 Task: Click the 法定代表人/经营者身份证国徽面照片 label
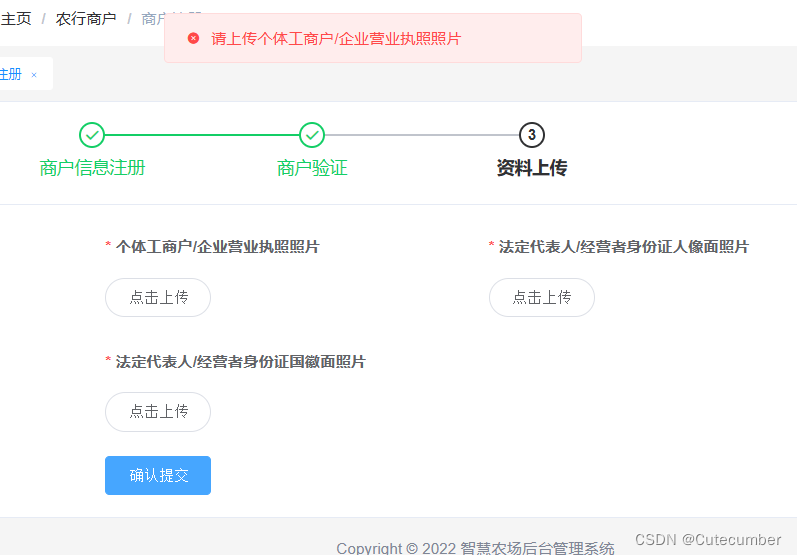[240, 362]
